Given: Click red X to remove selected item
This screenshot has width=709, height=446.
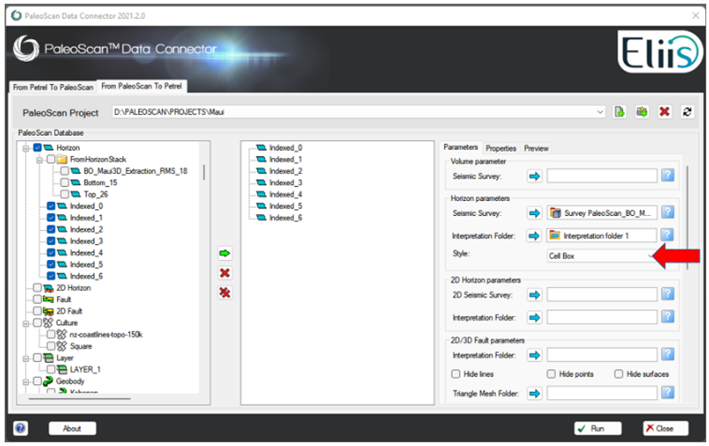Looking at the screenshot, I should 225,273.
